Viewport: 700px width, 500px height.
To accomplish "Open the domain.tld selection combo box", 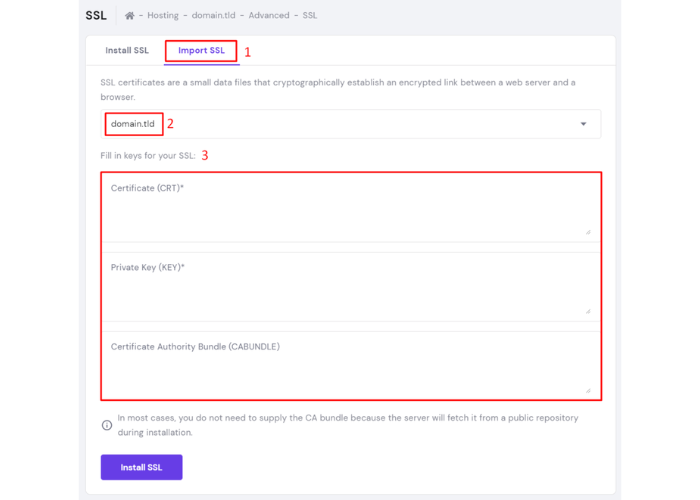I will [350, 124].
